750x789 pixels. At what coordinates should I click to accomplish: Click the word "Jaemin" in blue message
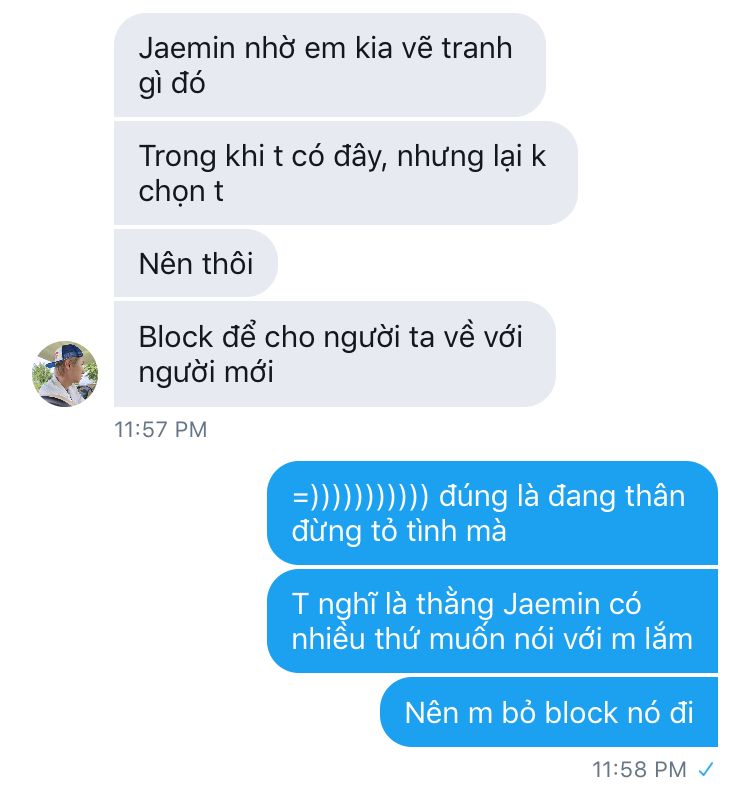551,604
